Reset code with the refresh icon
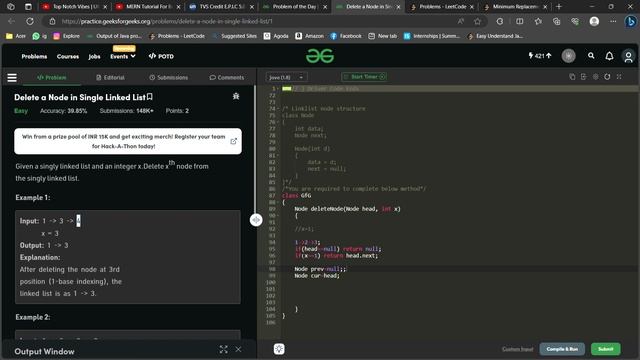640x360 pixels. pyautogui.click(x=607, y=77)
